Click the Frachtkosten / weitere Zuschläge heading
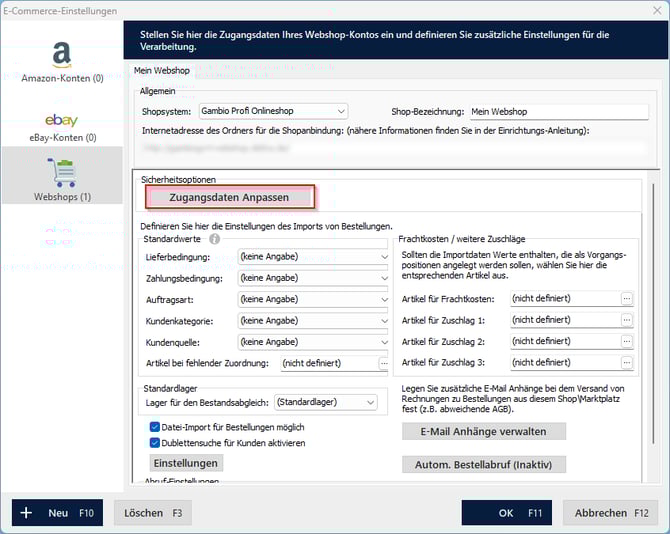Screen dimensions: 670x534 (x=461, y=239)
